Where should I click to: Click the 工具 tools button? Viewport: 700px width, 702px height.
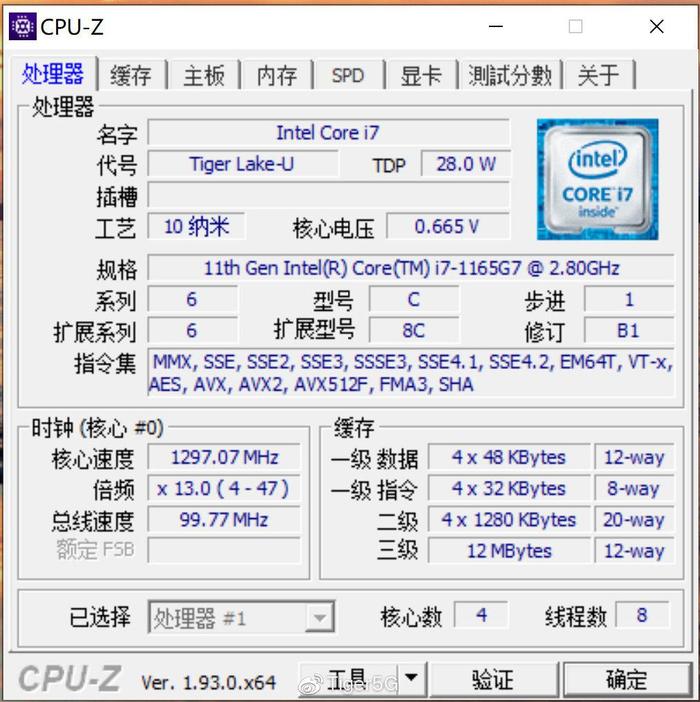[x=348, y=679]
